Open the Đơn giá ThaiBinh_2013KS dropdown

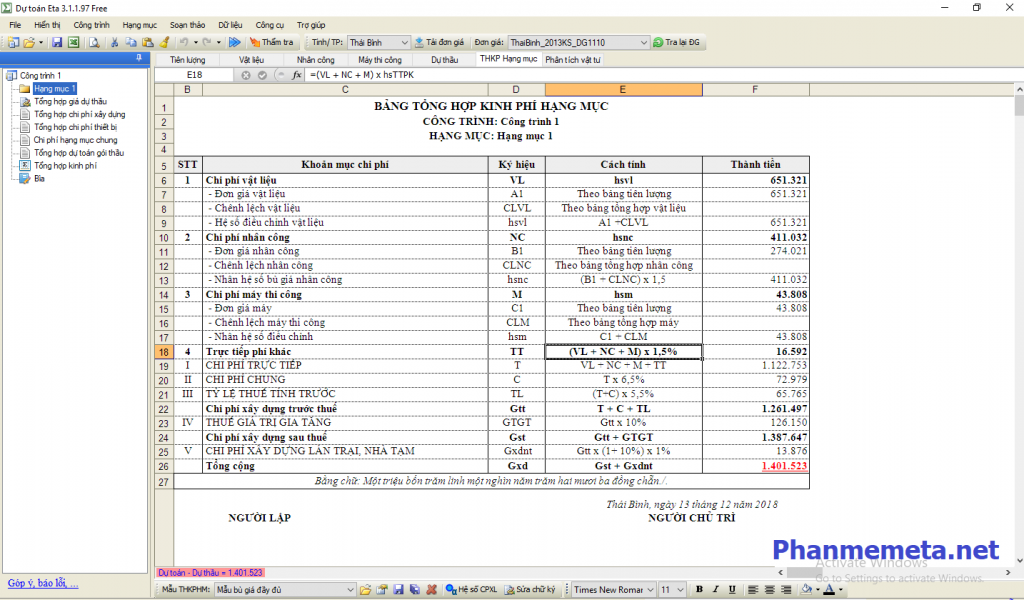(x=642, y=43)
